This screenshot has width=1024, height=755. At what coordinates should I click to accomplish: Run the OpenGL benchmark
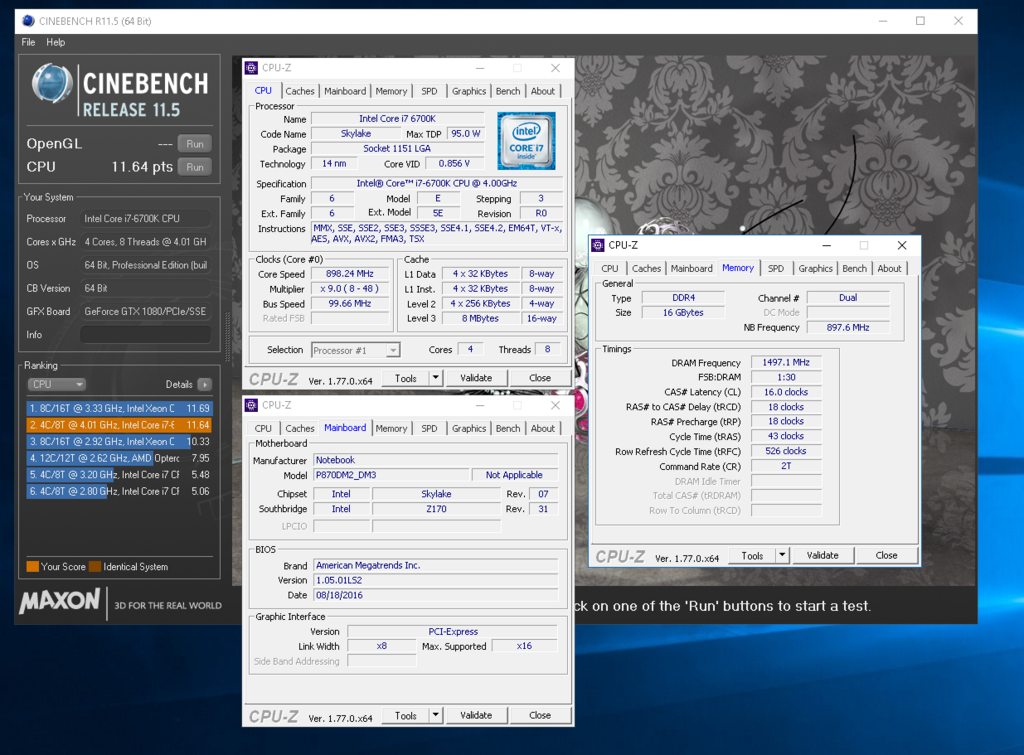coord(195,144)
